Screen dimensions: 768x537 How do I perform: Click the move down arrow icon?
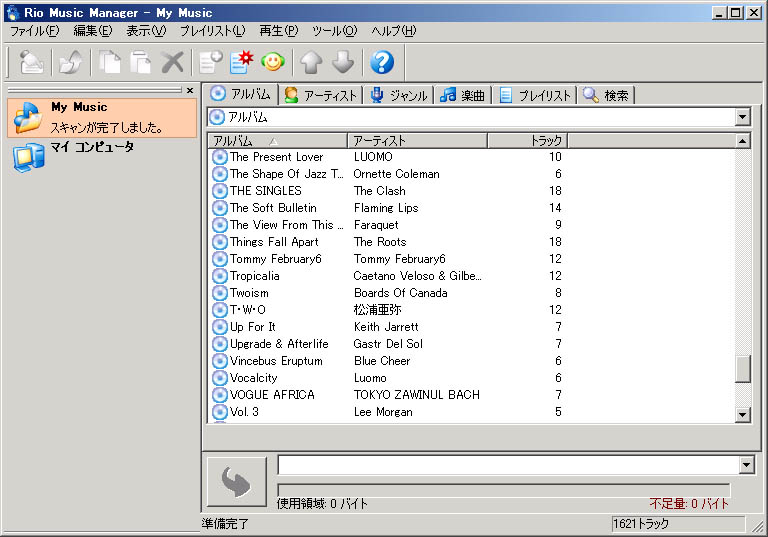point(343,62)
